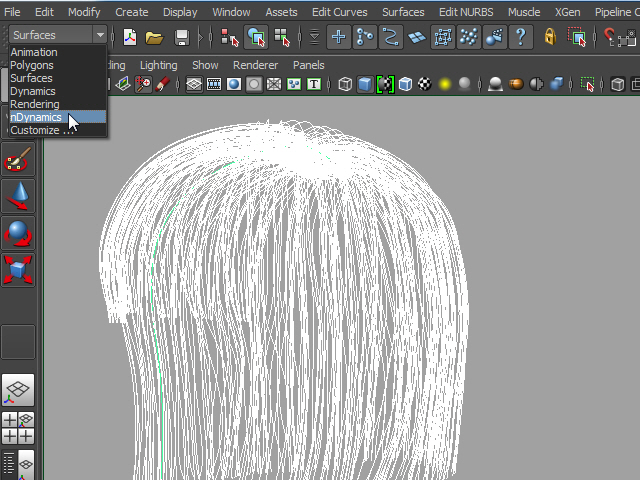Choose Customize from menu set list
Screen dimensions: 640x480
[42, 130]
